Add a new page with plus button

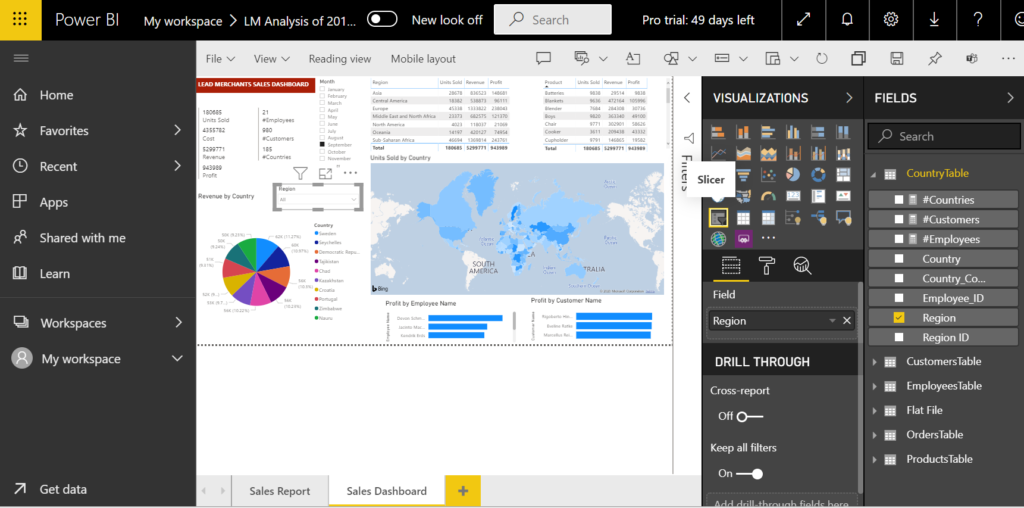coord(463,491)
